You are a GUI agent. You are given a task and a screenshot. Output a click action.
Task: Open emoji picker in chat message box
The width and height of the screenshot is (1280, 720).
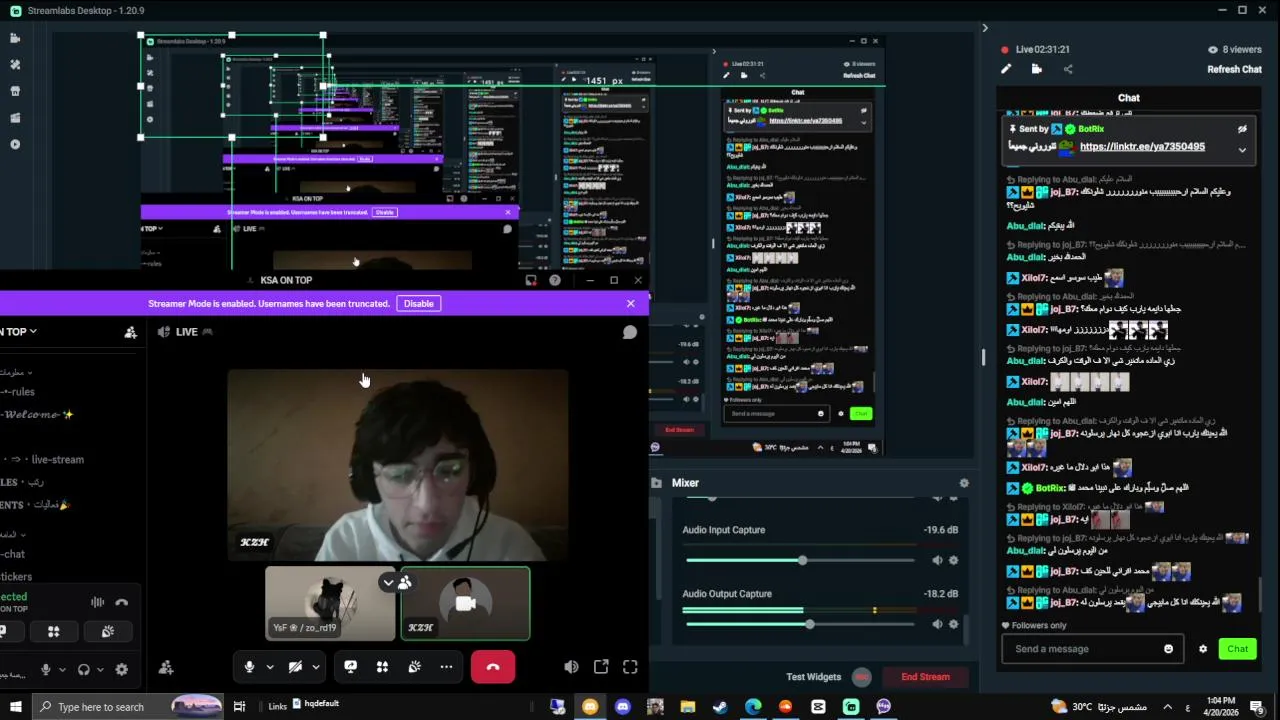click(x=1168, y=649)
